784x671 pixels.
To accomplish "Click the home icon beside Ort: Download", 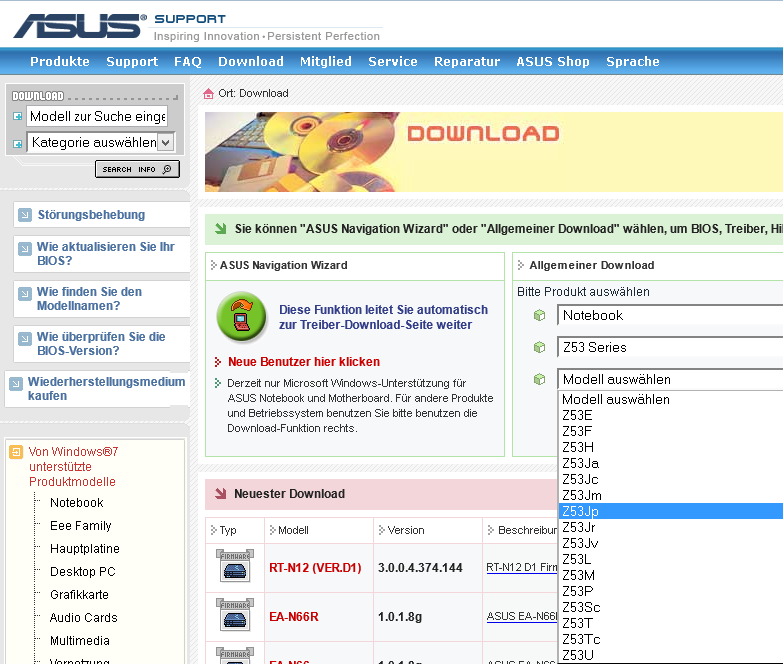I will [208, 94].
